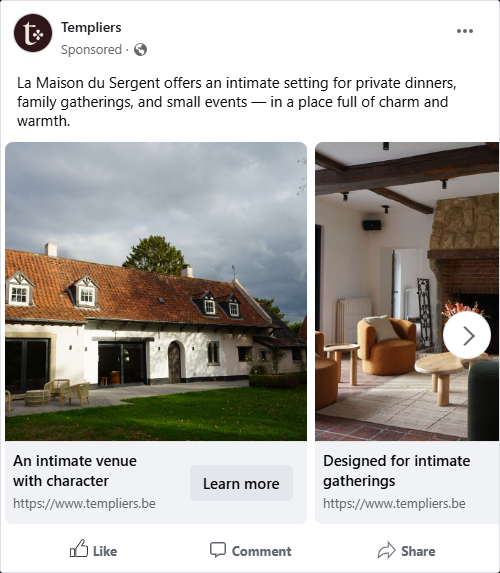Open templiers.be URL under first card
The width and height of the screenshot is (500, 573).
point(84,504)
